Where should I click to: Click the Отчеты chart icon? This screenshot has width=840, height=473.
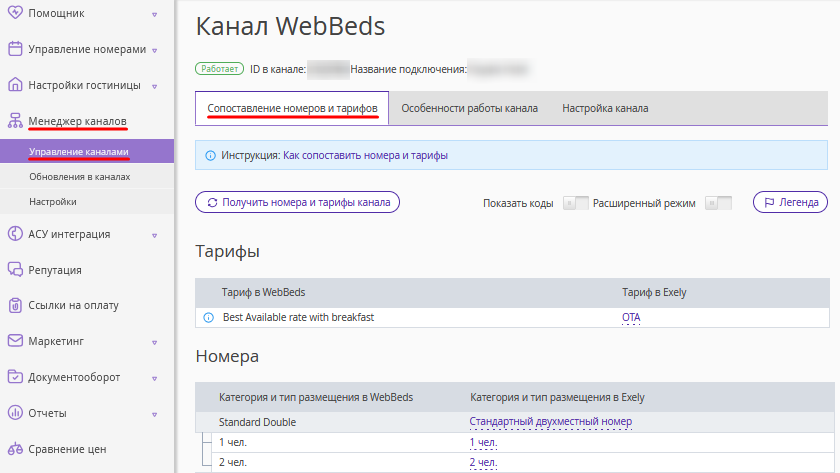pyautogui.click(x=15, y=412)
